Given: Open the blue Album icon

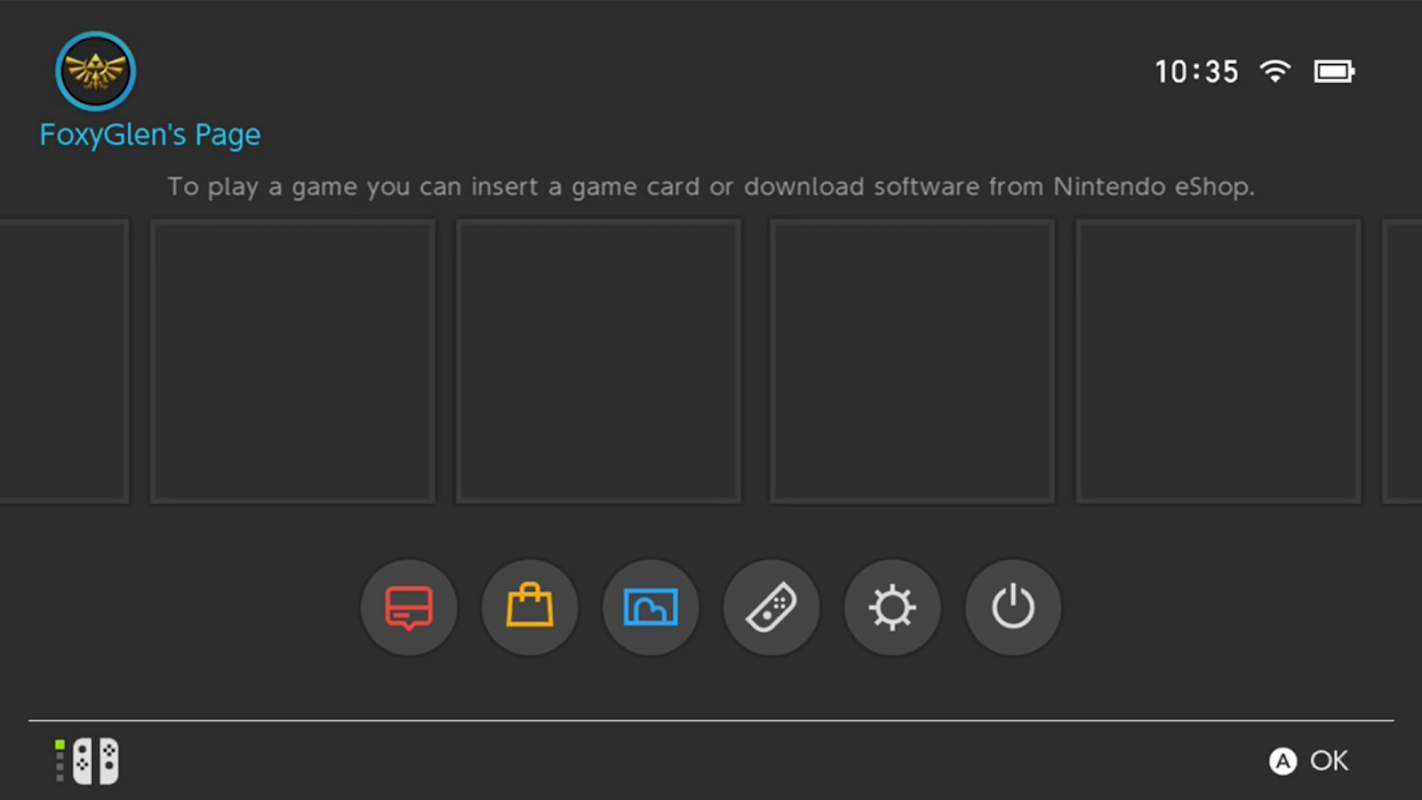Looking at the screenshot, I should (651, 607).
